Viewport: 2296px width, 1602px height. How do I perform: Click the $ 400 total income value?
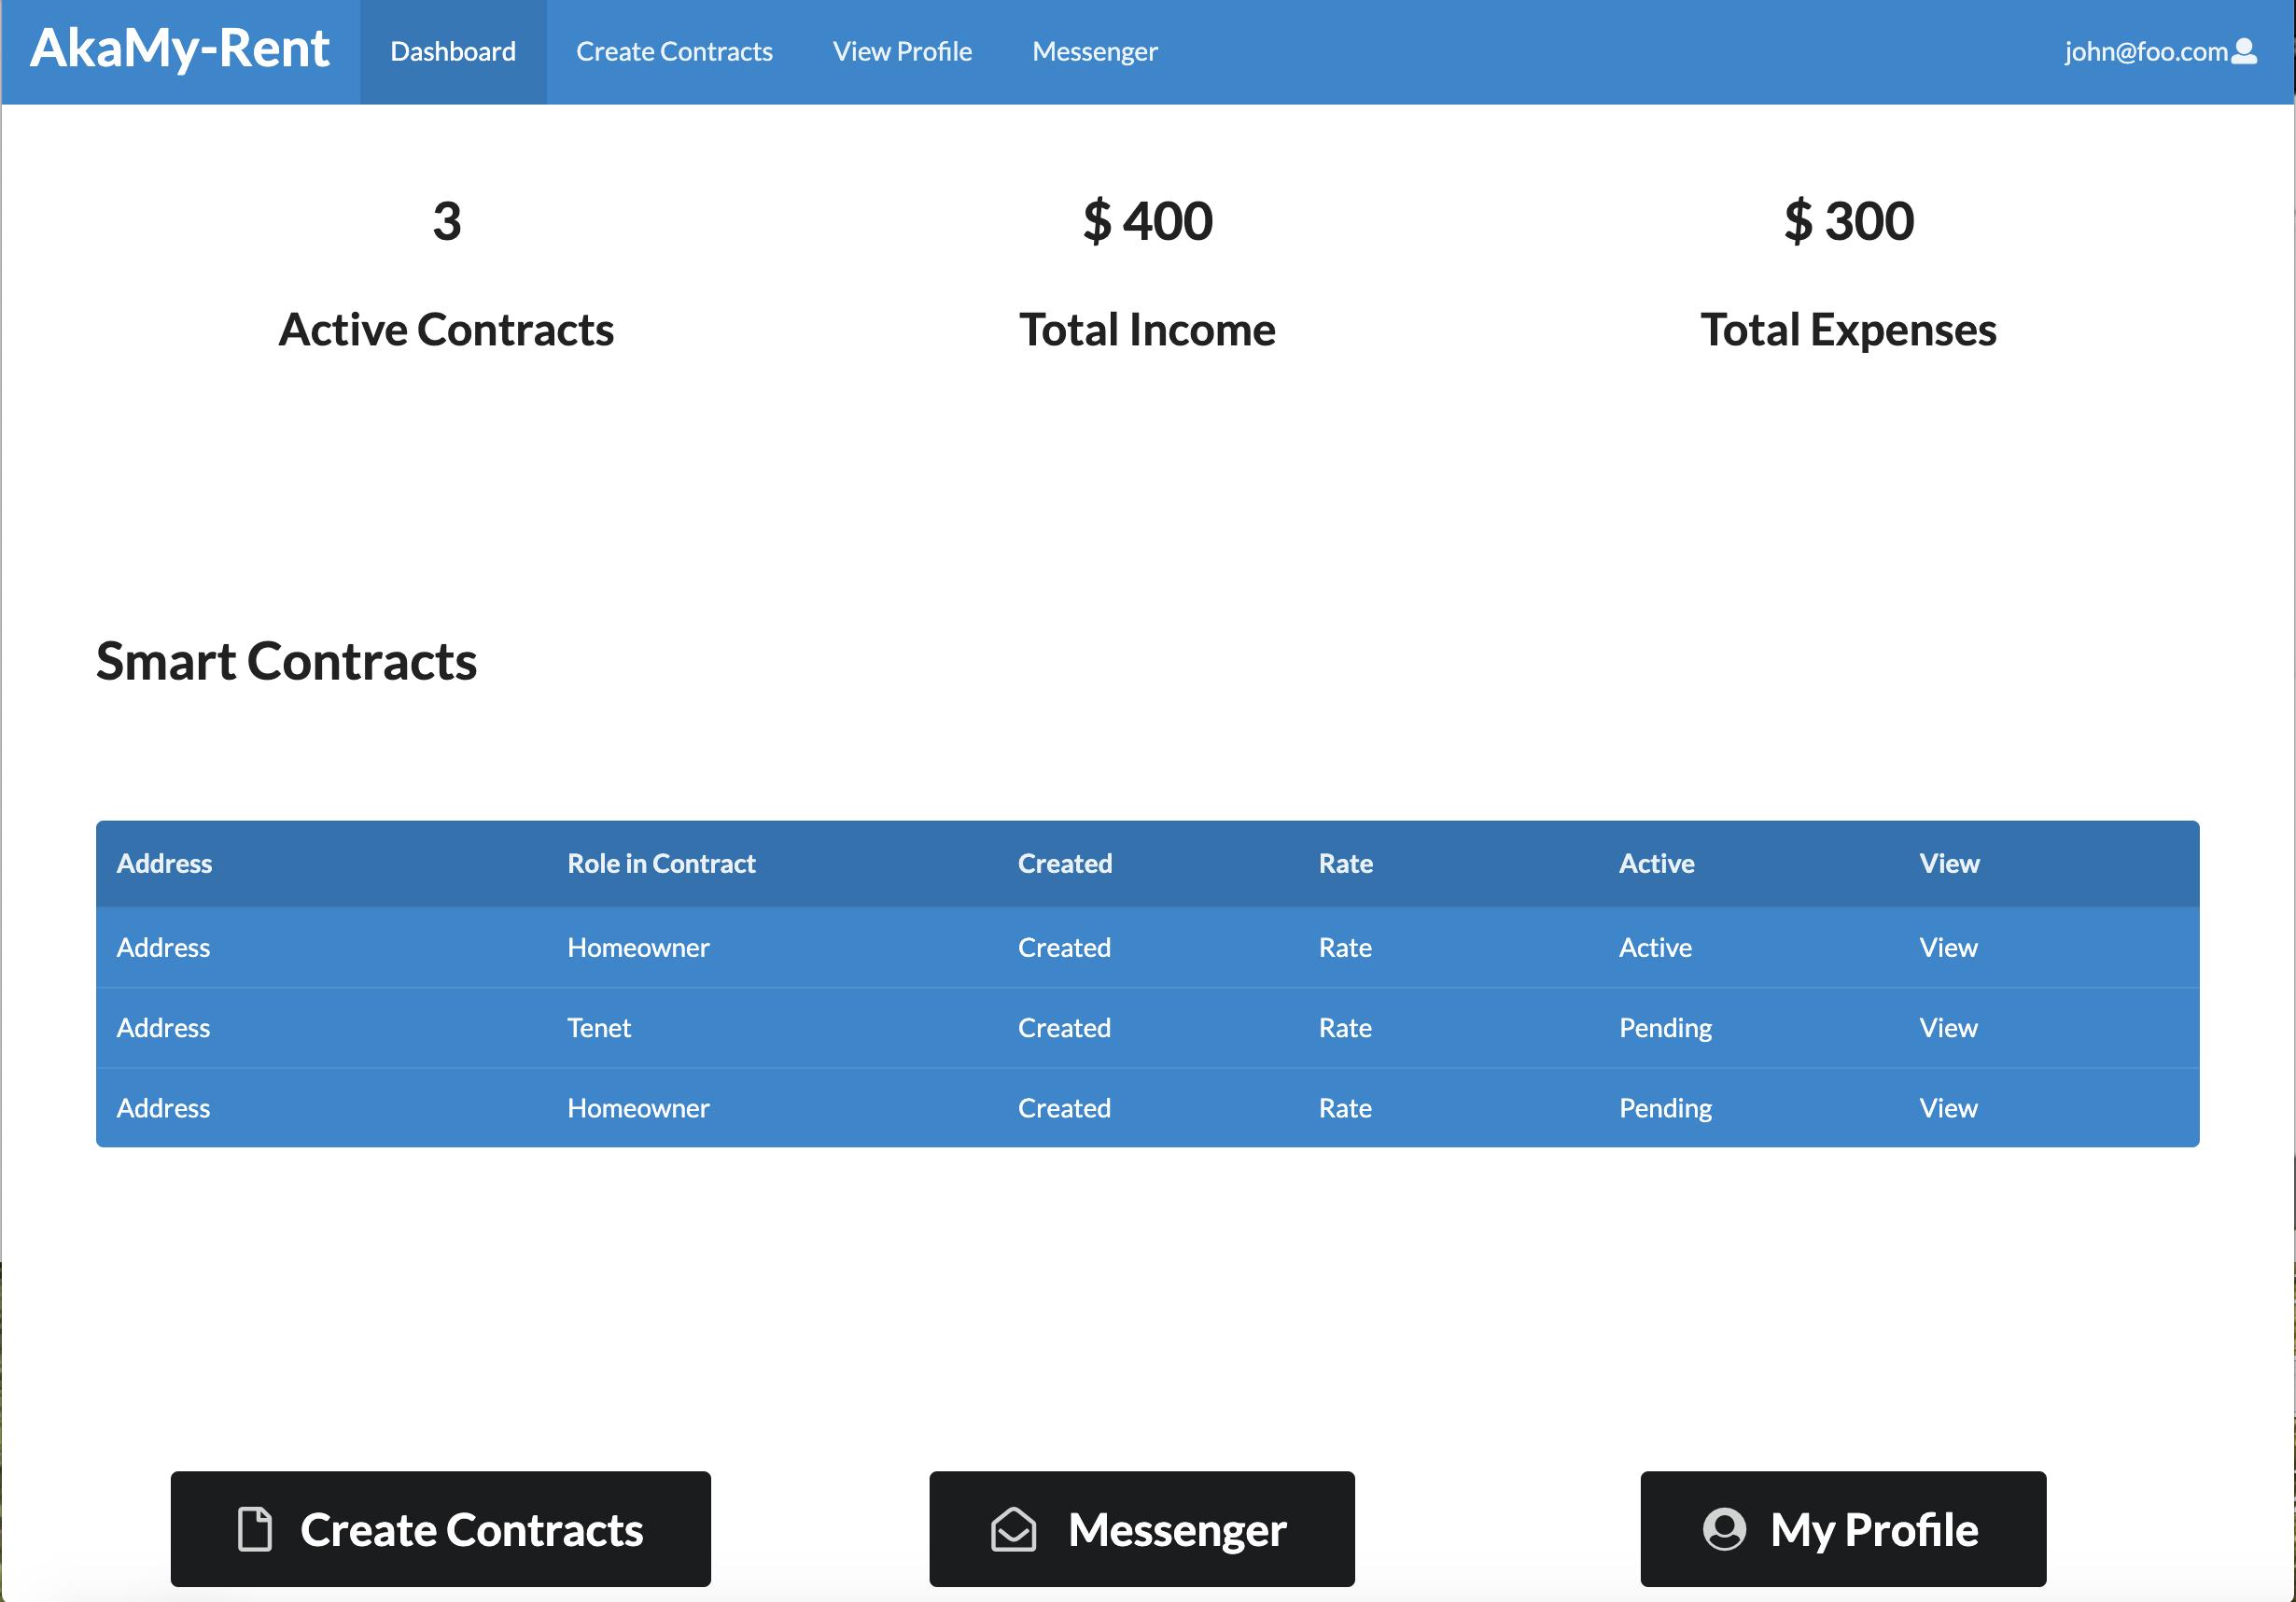[x=1148, y=220]
